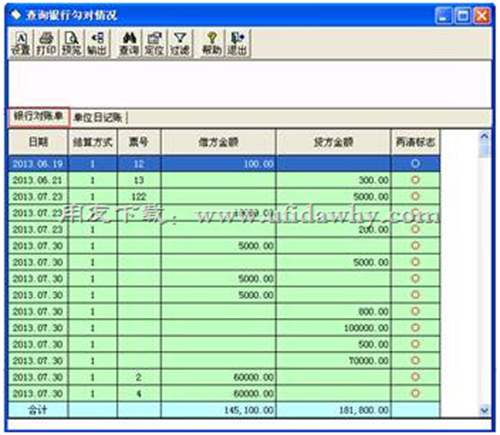
Task: Switch to the 银行对账单 tab
Action: coord(38,117)
